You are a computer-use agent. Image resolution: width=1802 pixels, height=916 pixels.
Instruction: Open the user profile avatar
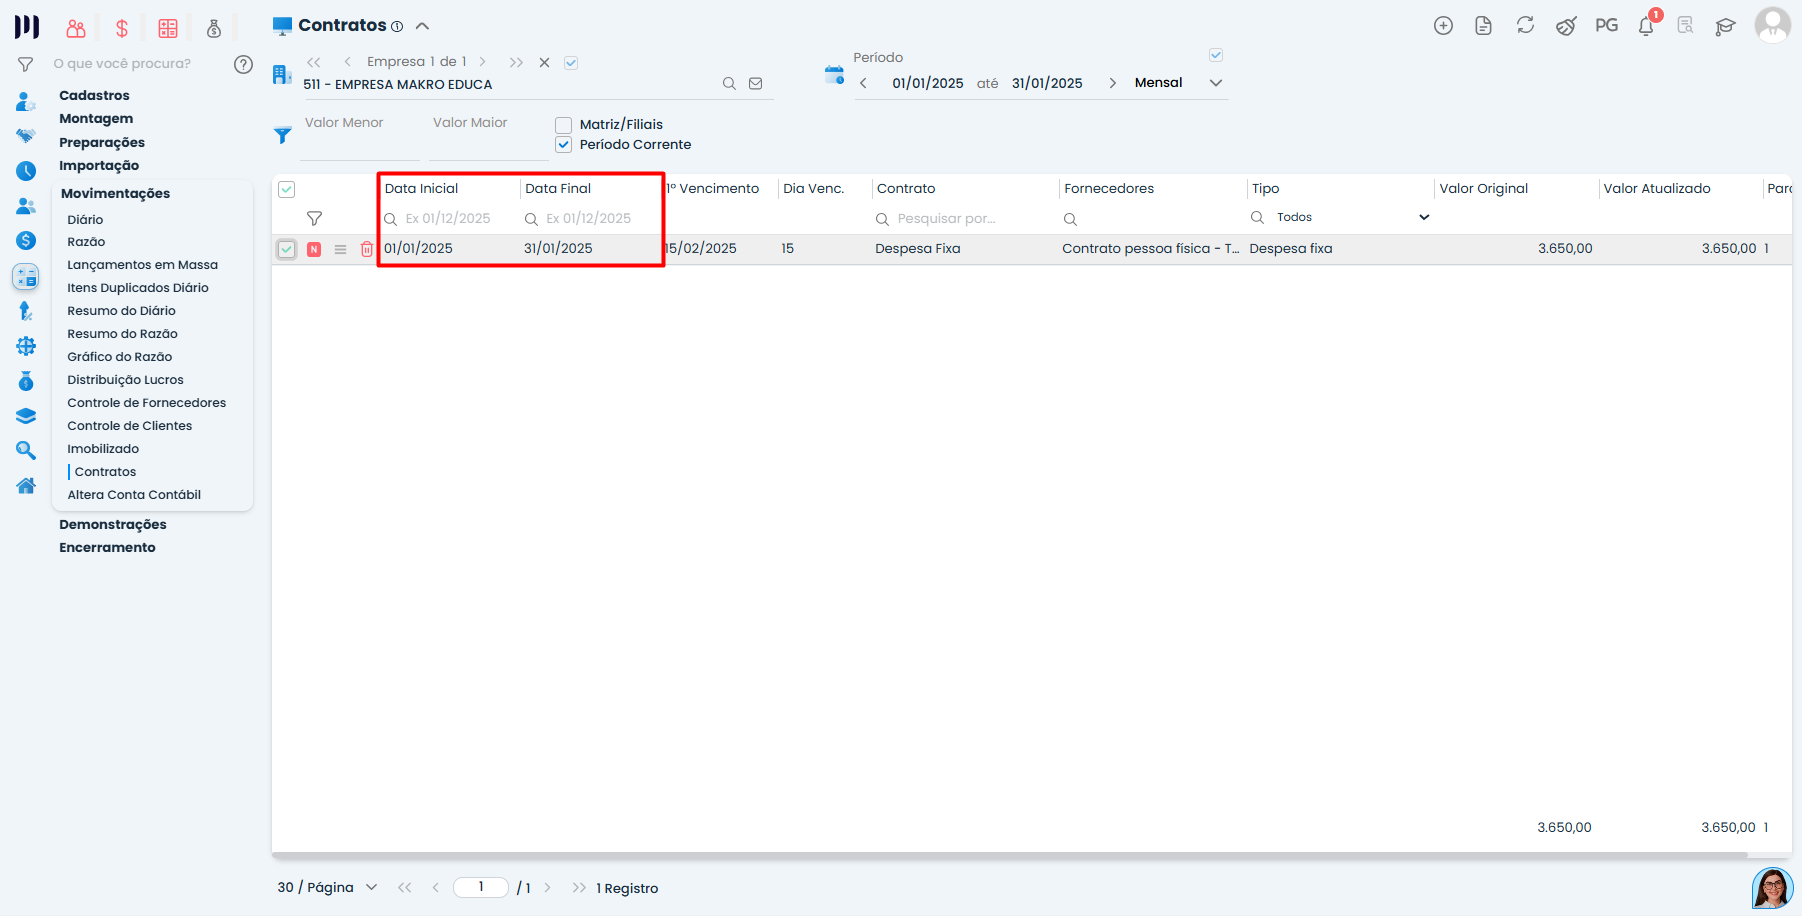click(x=1773, y=25)
